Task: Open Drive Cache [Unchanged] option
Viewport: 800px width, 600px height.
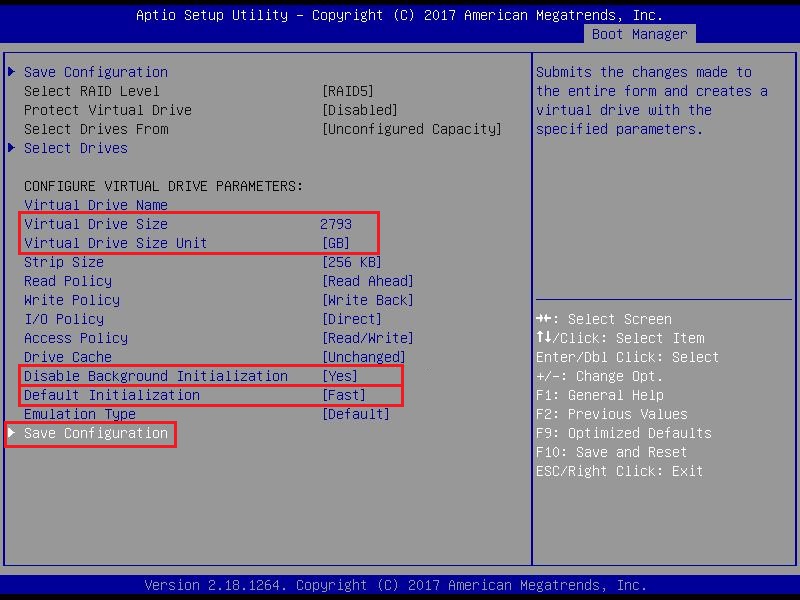Action: pyautogui.click(x=363, y=357)
